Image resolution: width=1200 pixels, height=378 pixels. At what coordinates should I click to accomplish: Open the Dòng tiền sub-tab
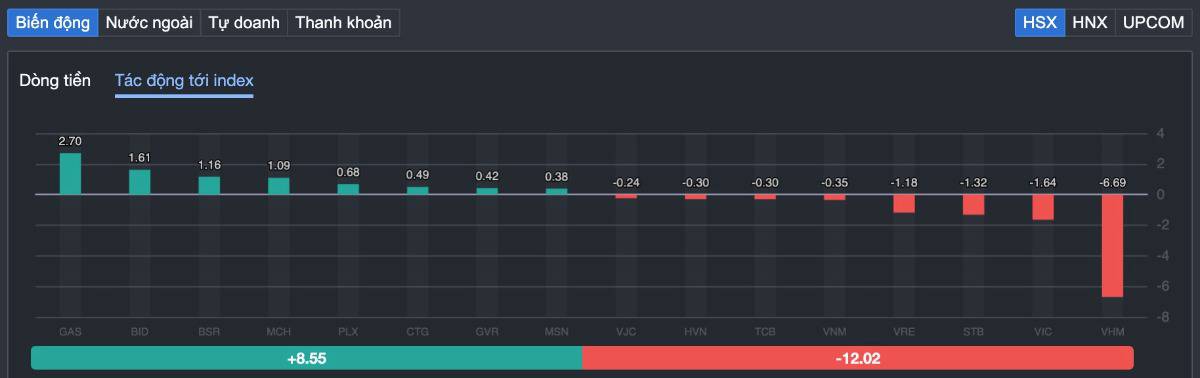(x=55, y=80)
